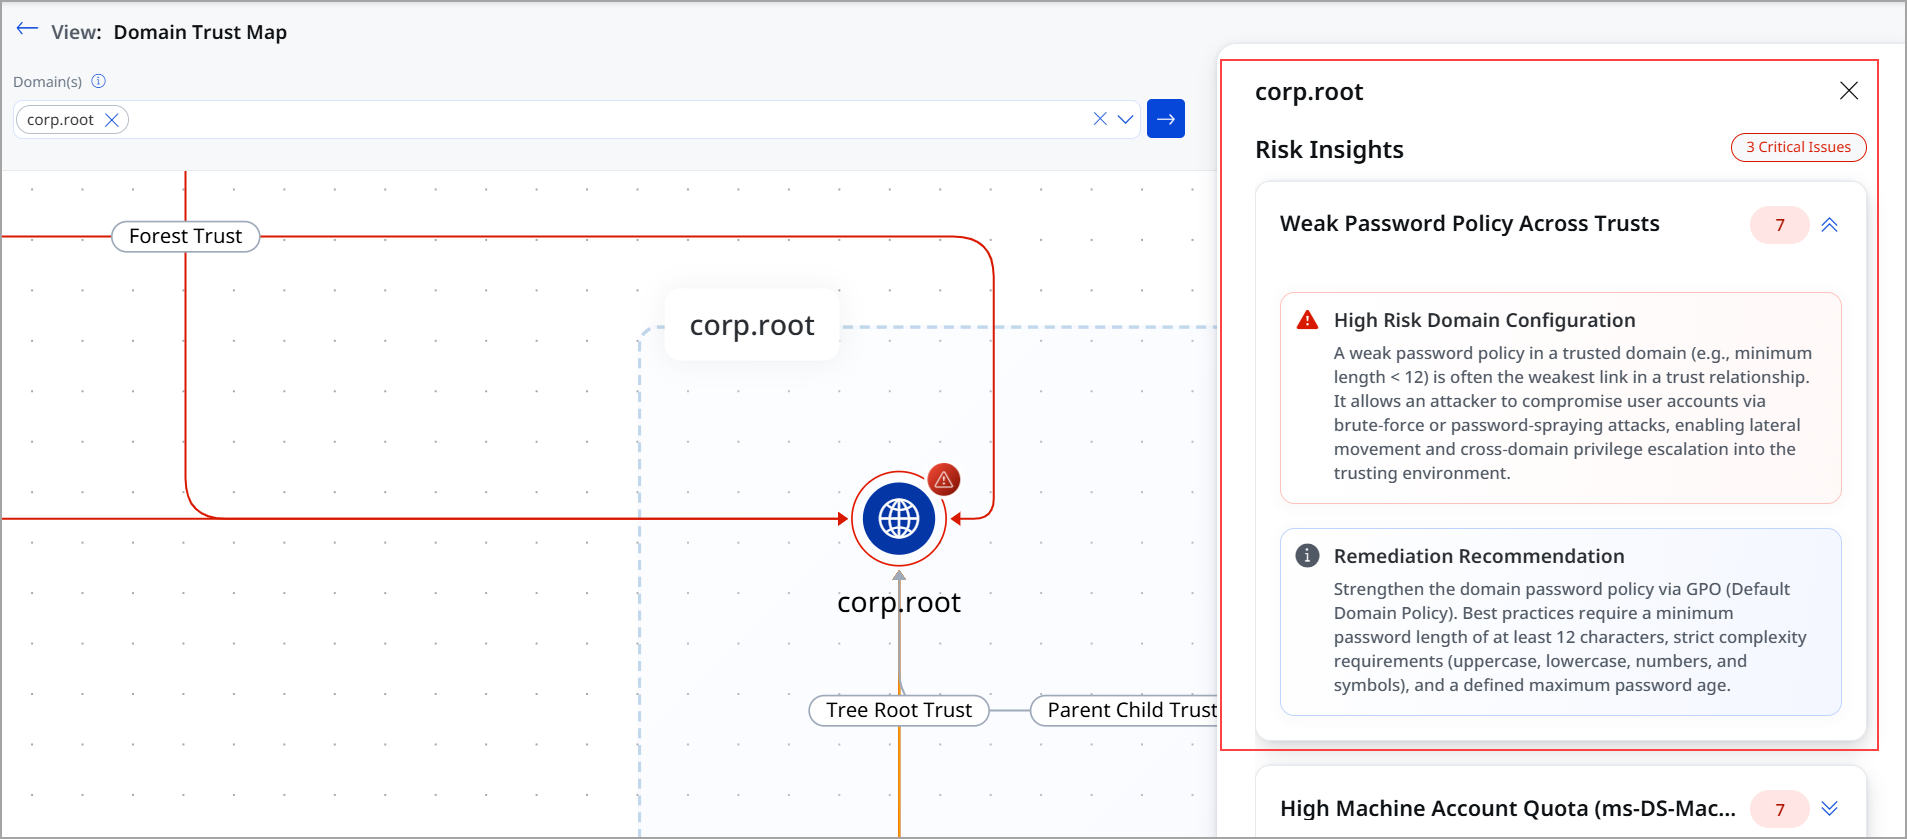Click the High Machine Account Quota heading
This screenshot has width=1907, height=839.
click(x=1507, y=808)
